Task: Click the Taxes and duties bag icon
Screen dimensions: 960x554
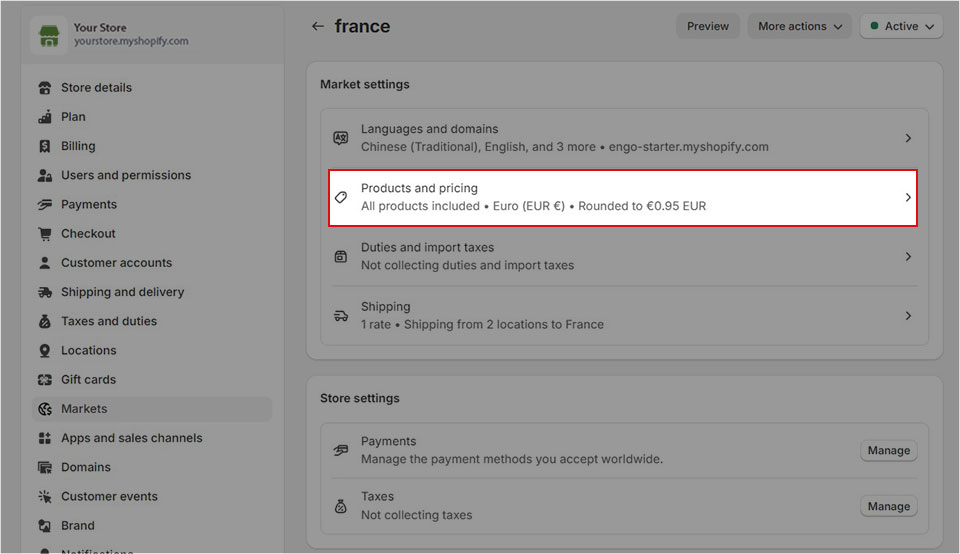Action: (x=45, y=321)
